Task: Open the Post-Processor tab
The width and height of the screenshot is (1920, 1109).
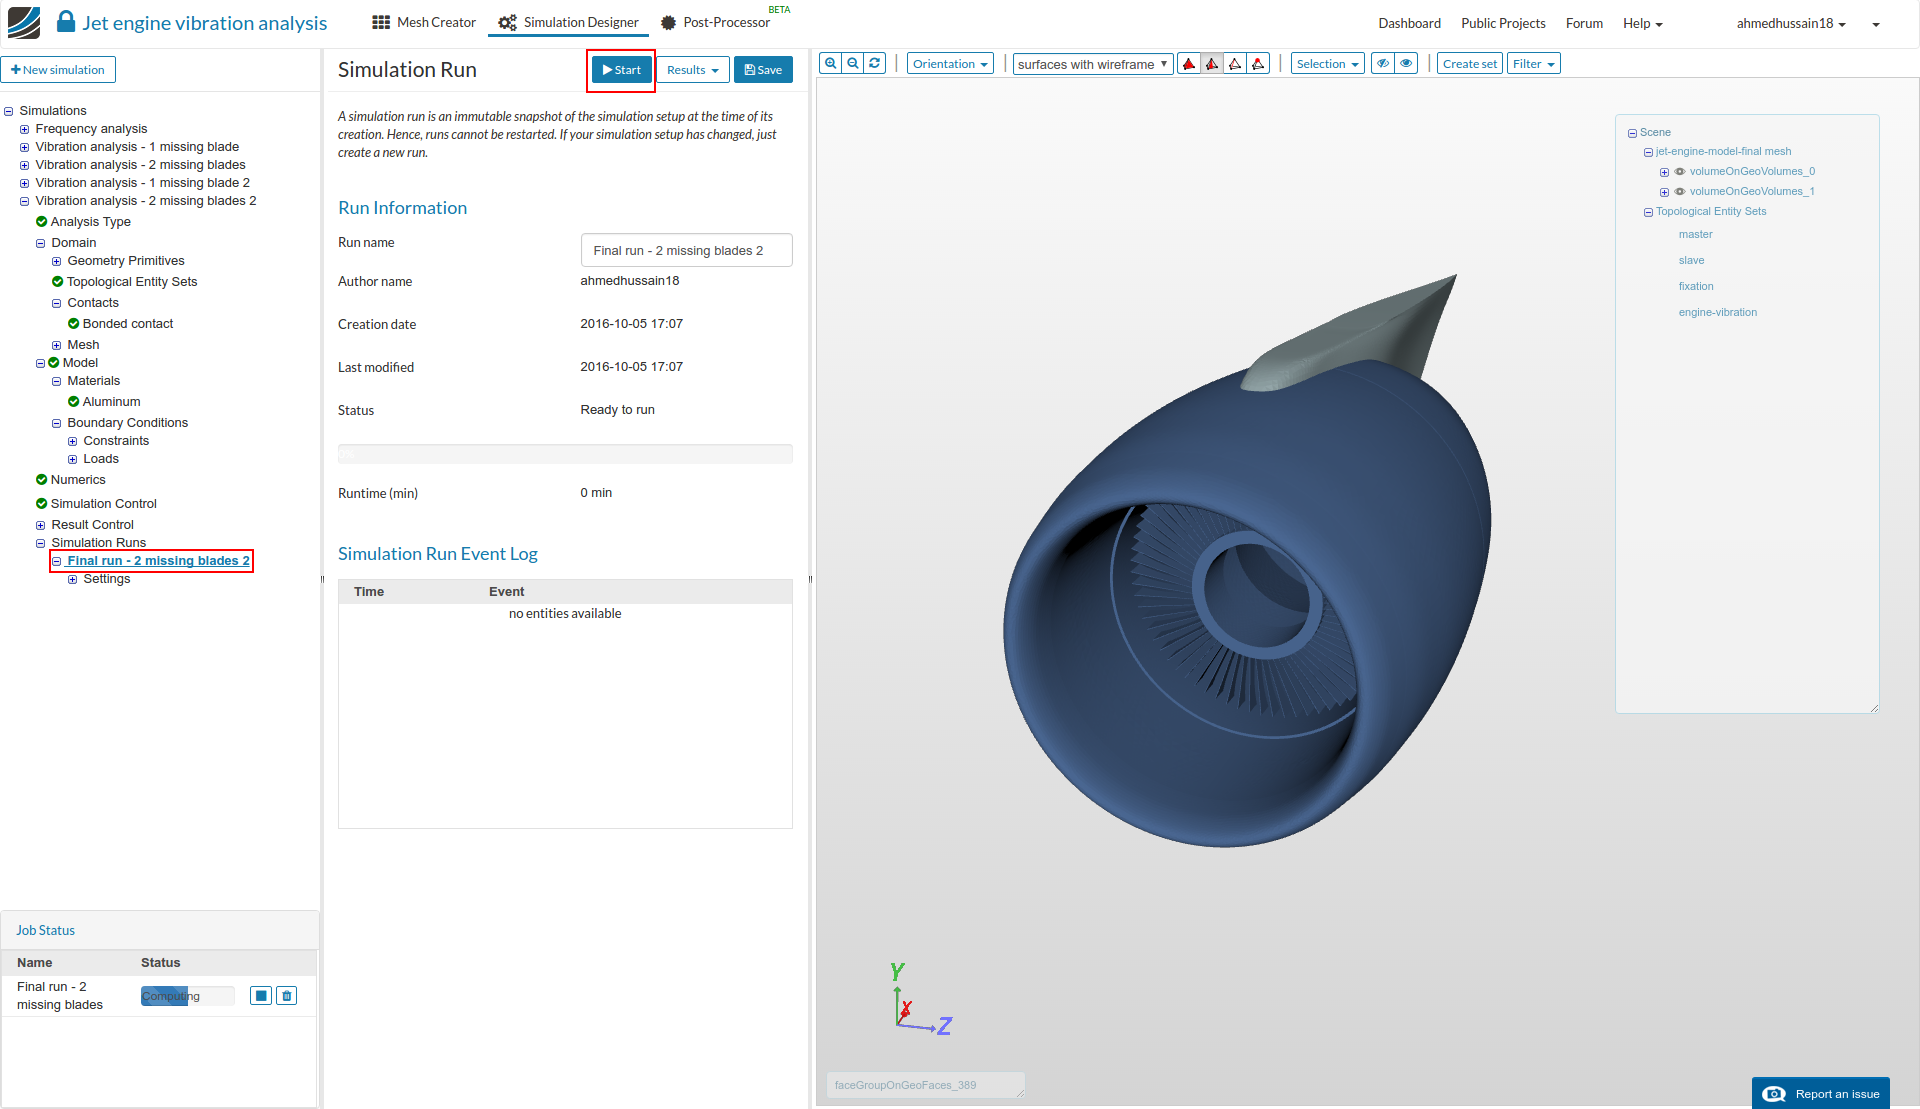Action: pyautogui.click(x=716, y=23)
